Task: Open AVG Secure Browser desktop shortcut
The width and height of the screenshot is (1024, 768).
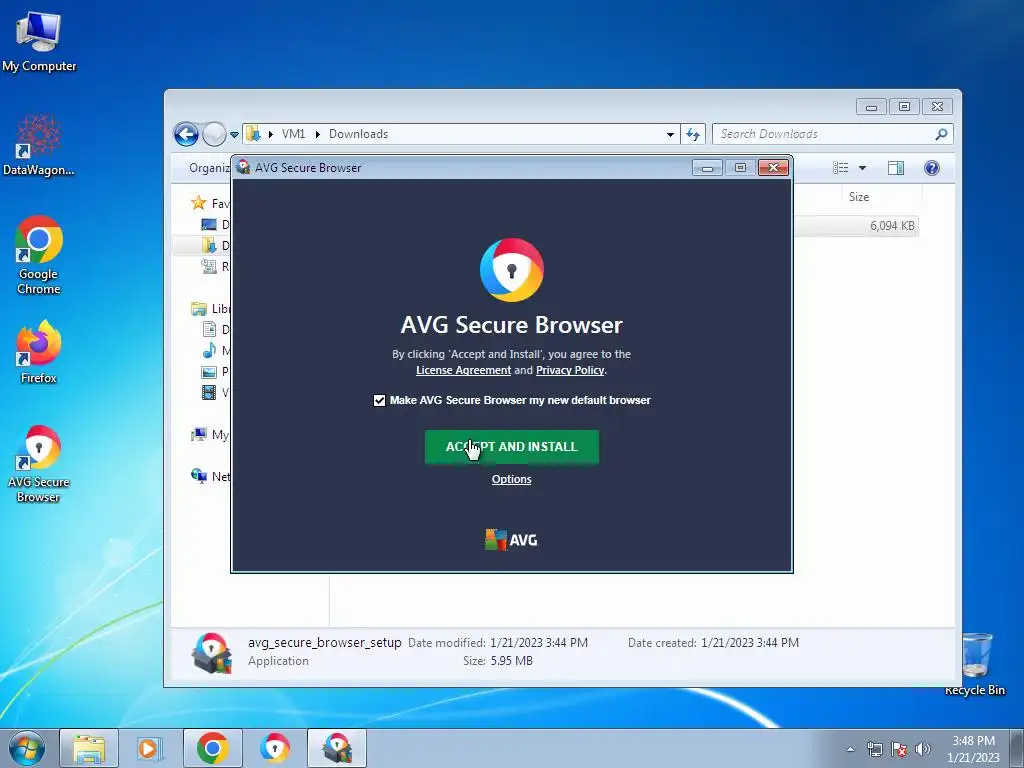Action: click(x=39, y=464)
